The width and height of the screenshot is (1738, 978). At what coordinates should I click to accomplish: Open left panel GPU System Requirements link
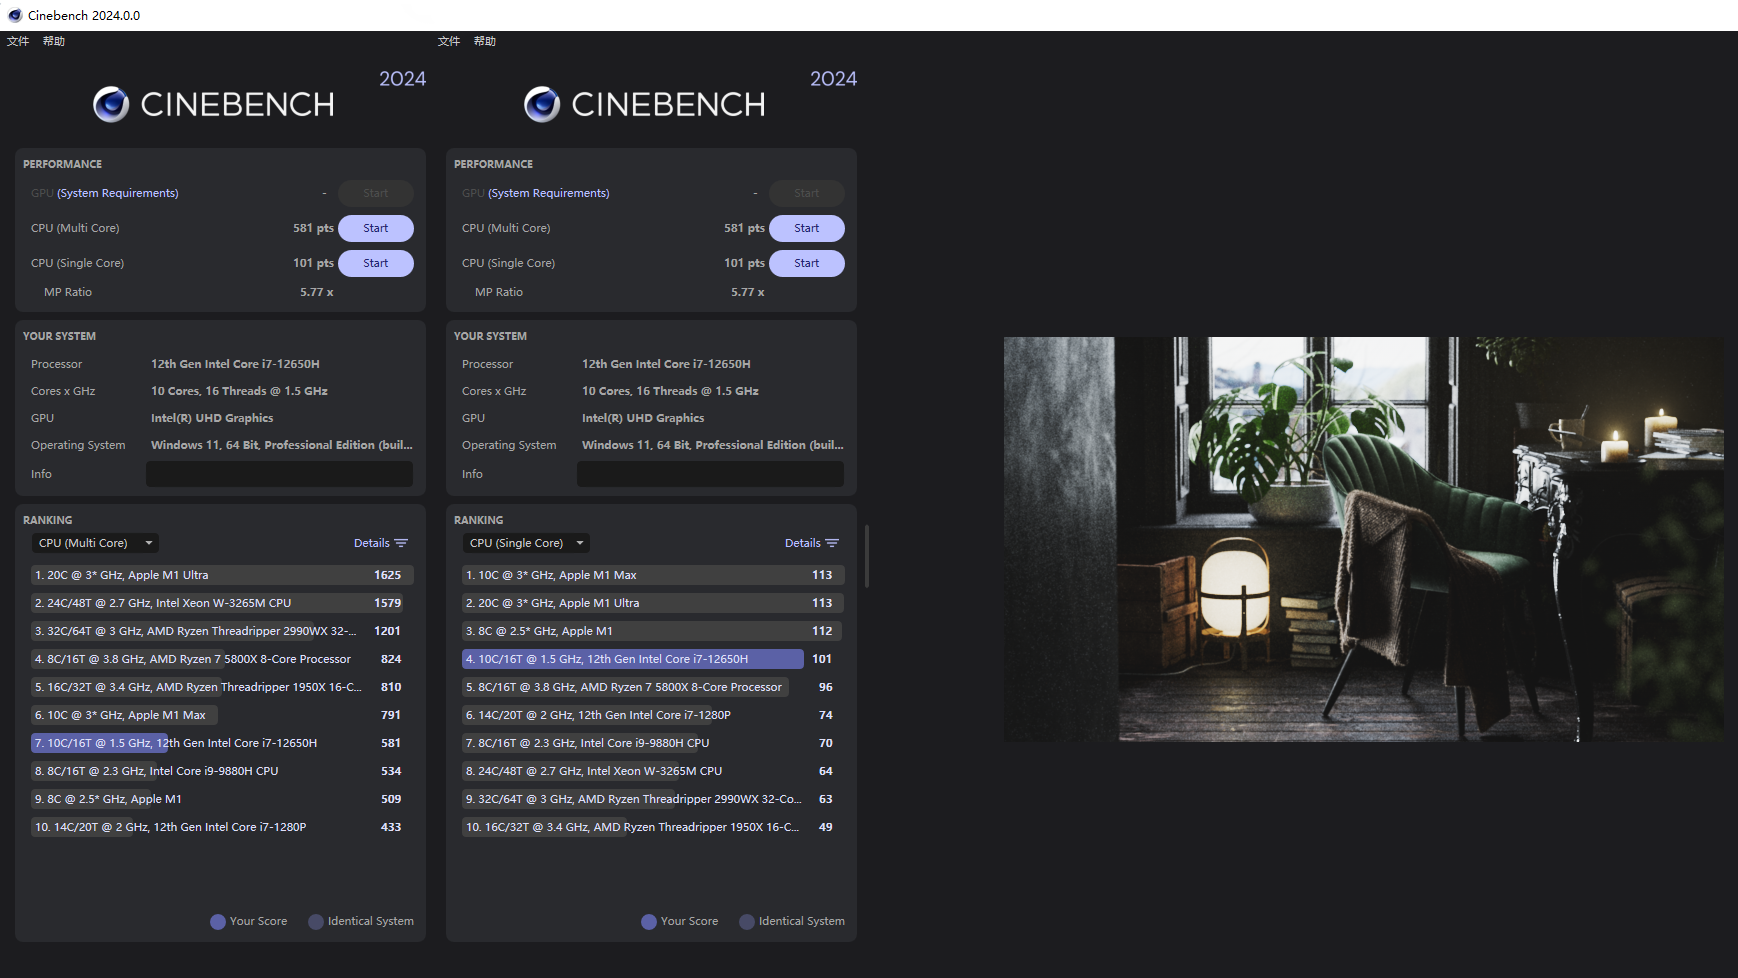[117, 193]
